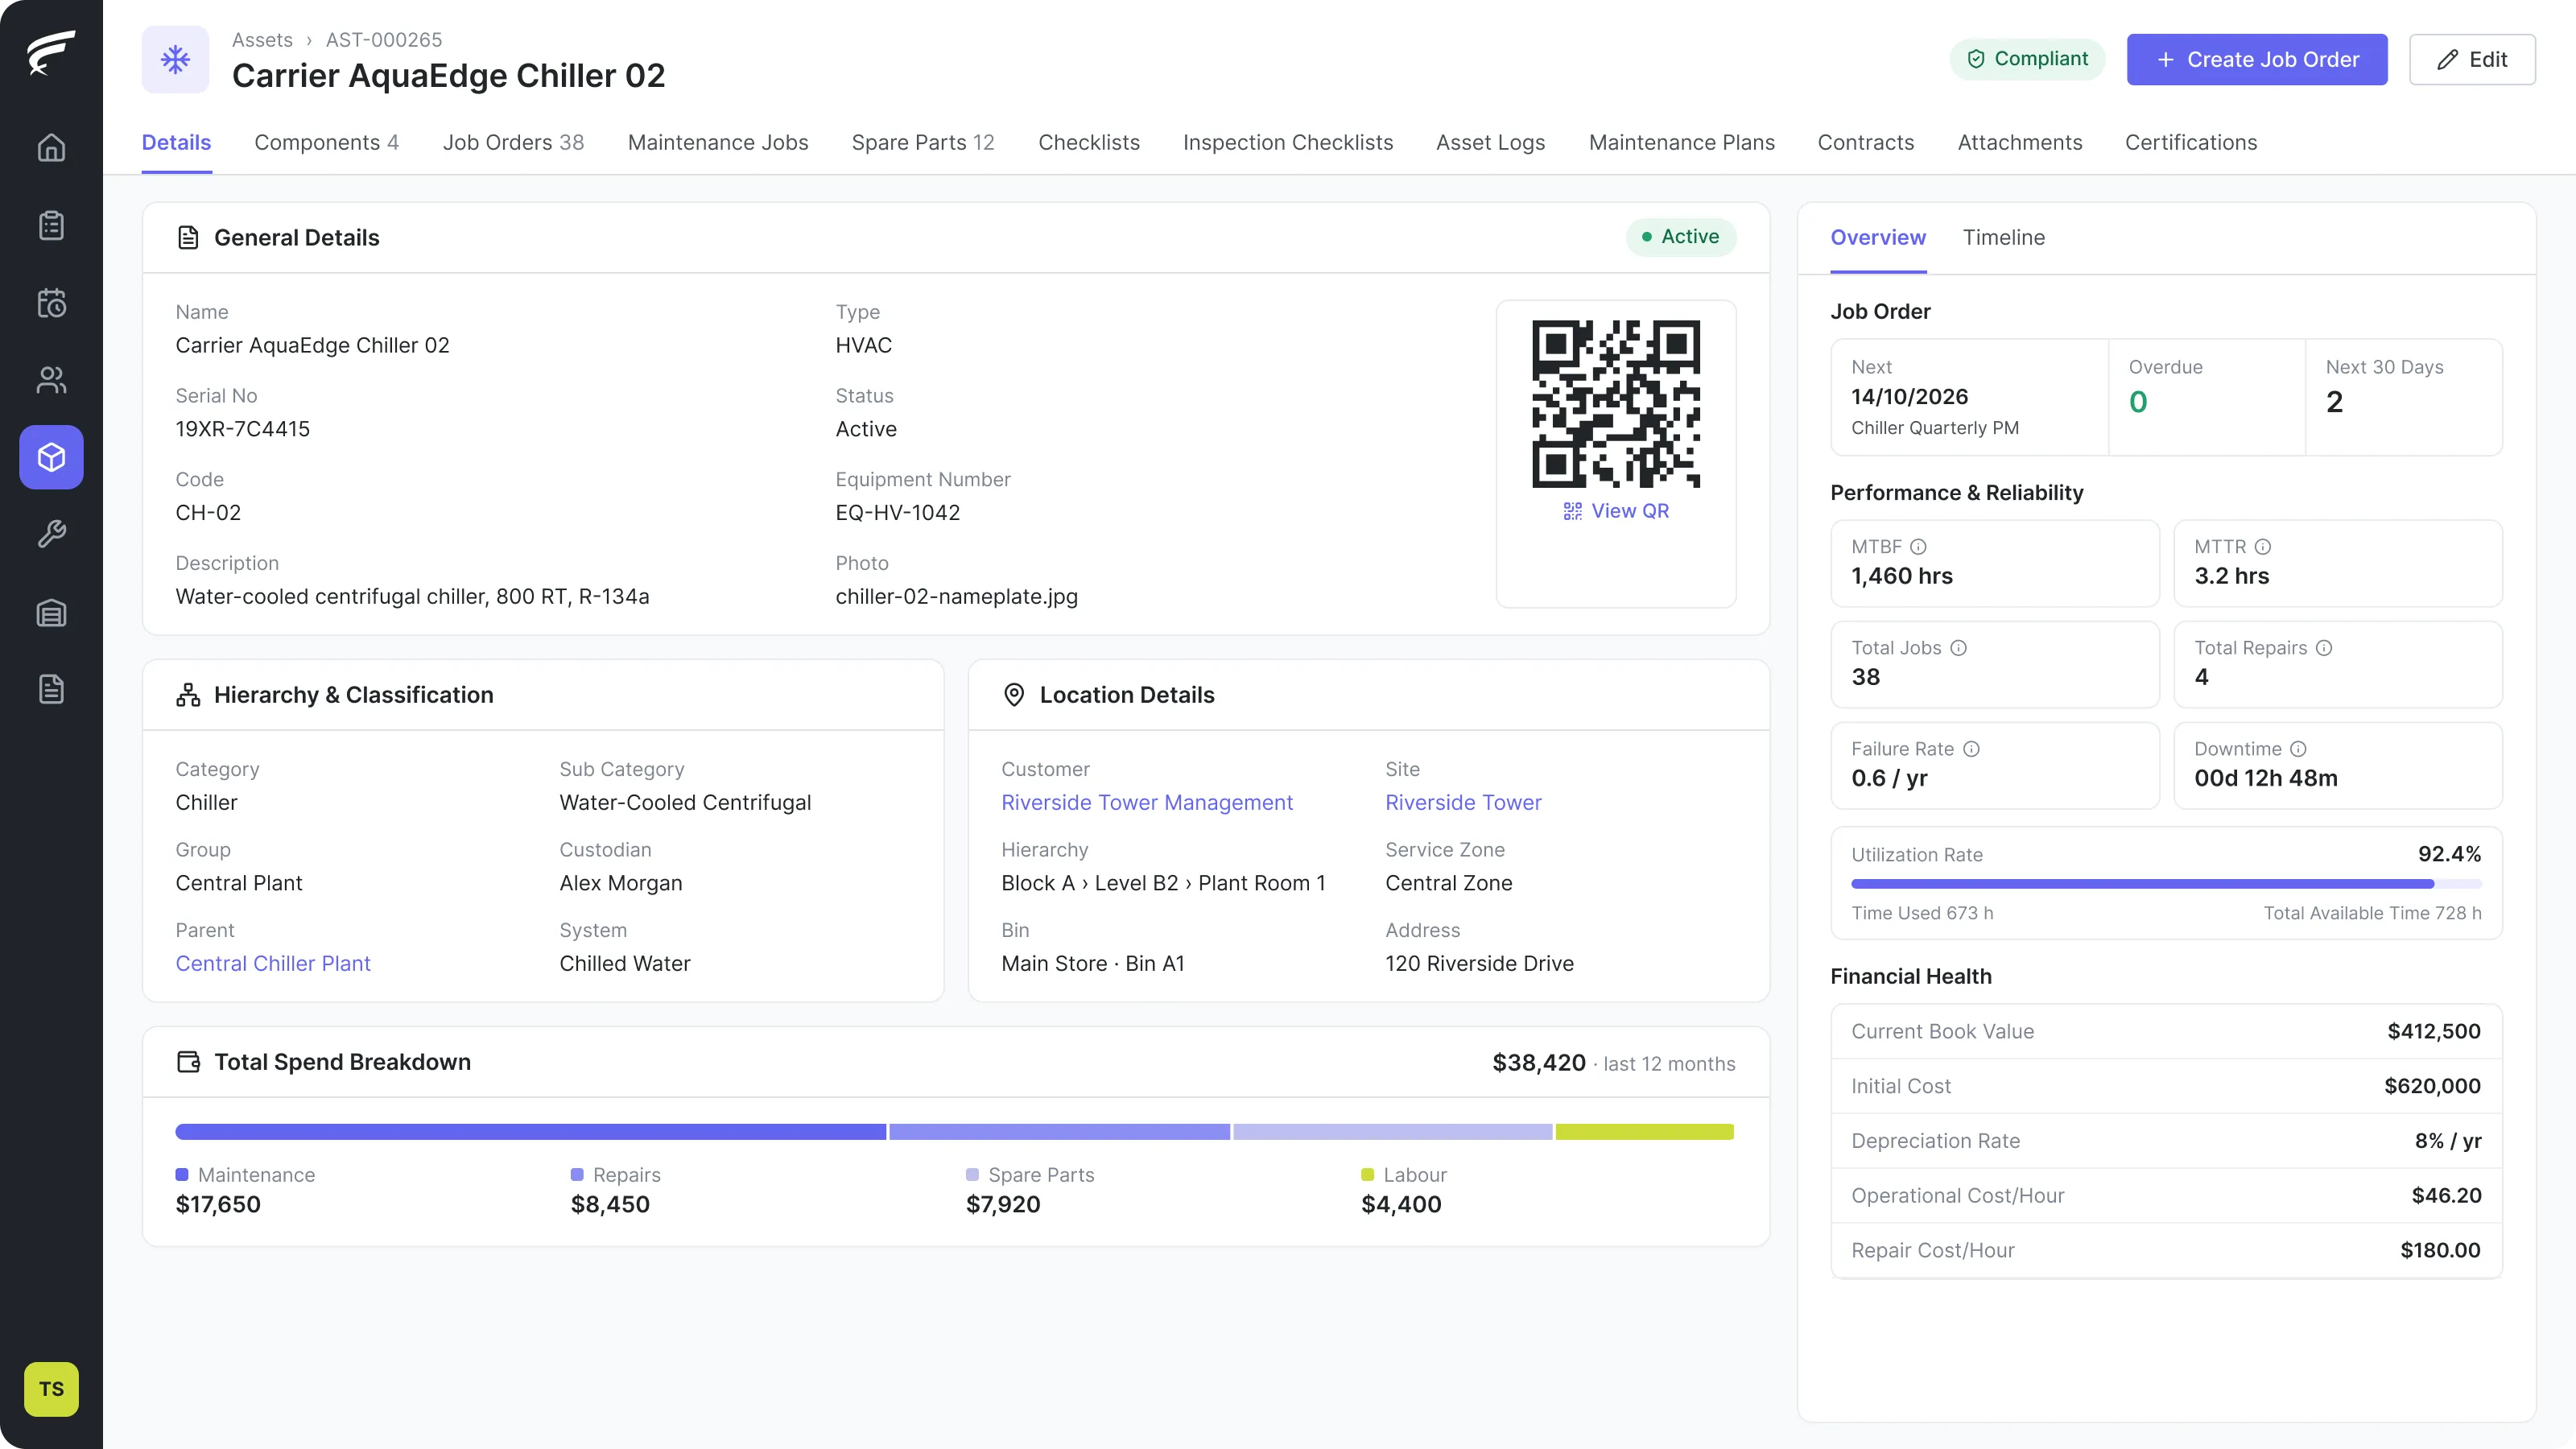Click the app logo in sidebar
The width and height of the screenshot is (2576, 1449).
51,52
